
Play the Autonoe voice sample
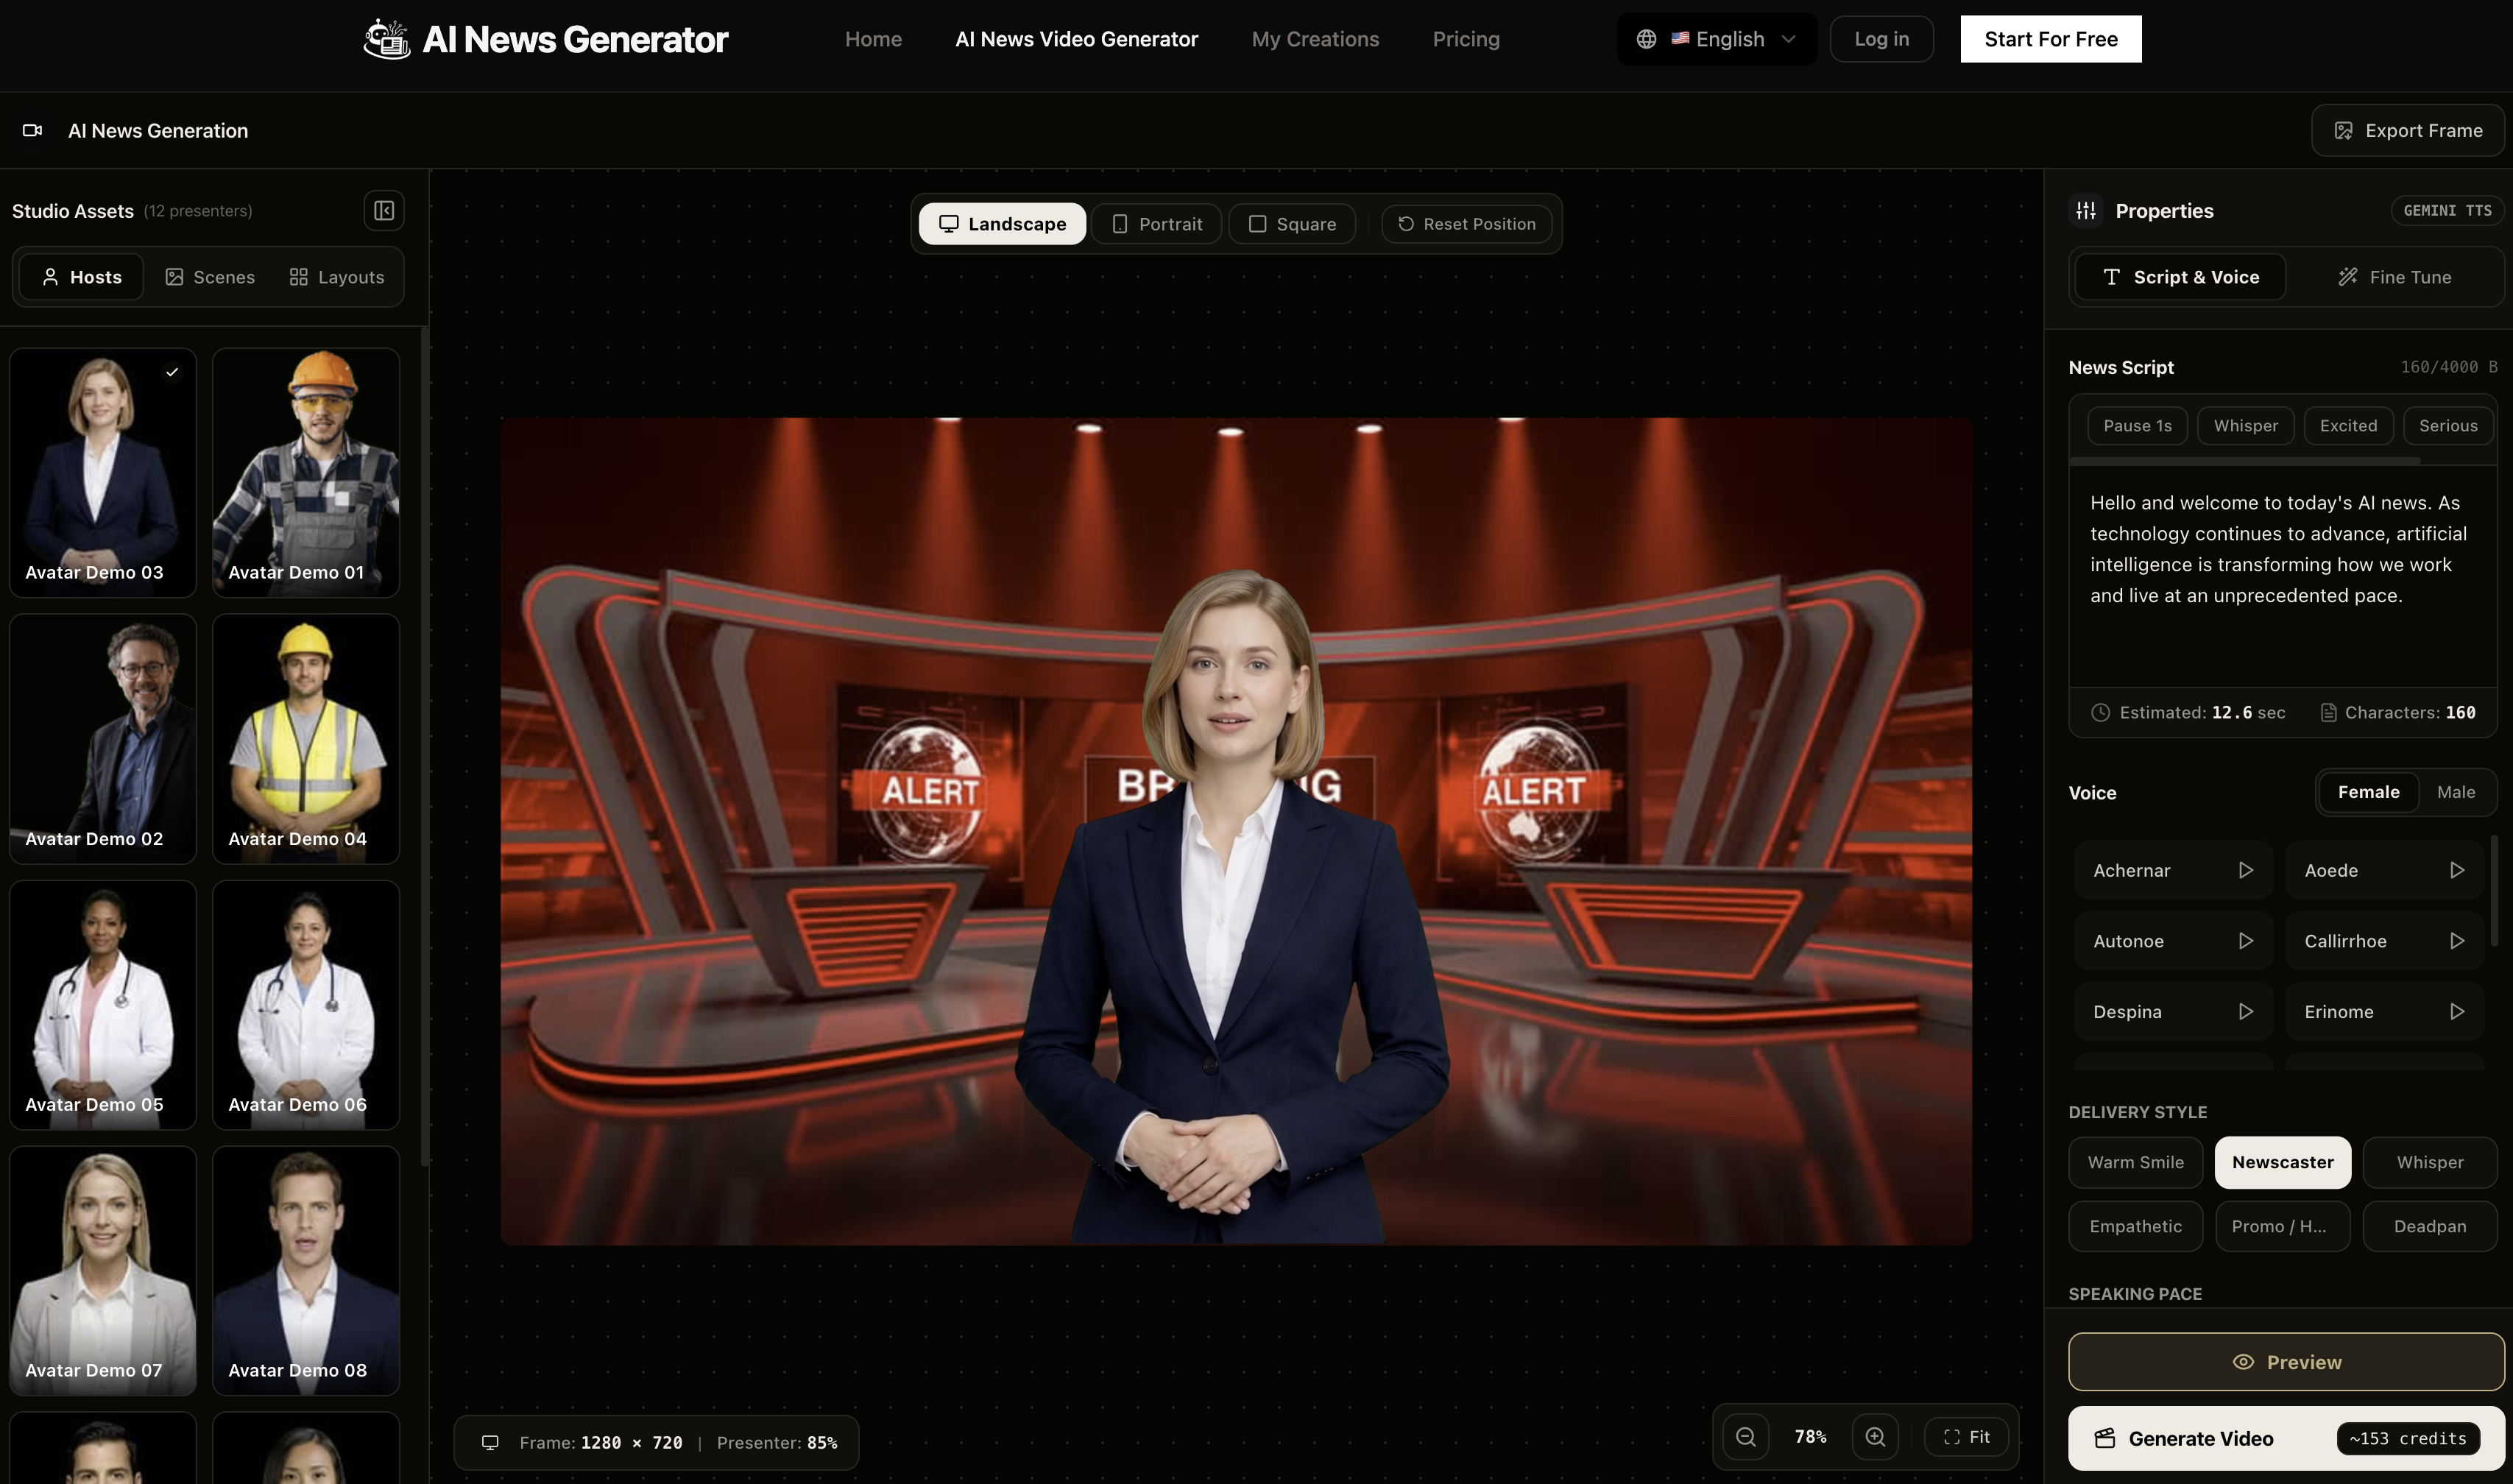2246,941
